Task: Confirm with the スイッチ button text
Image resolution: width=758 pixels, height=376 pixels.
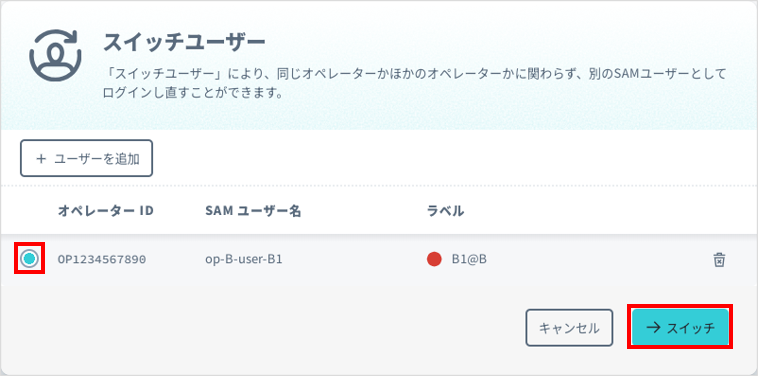Action: (x=690, y=328)
